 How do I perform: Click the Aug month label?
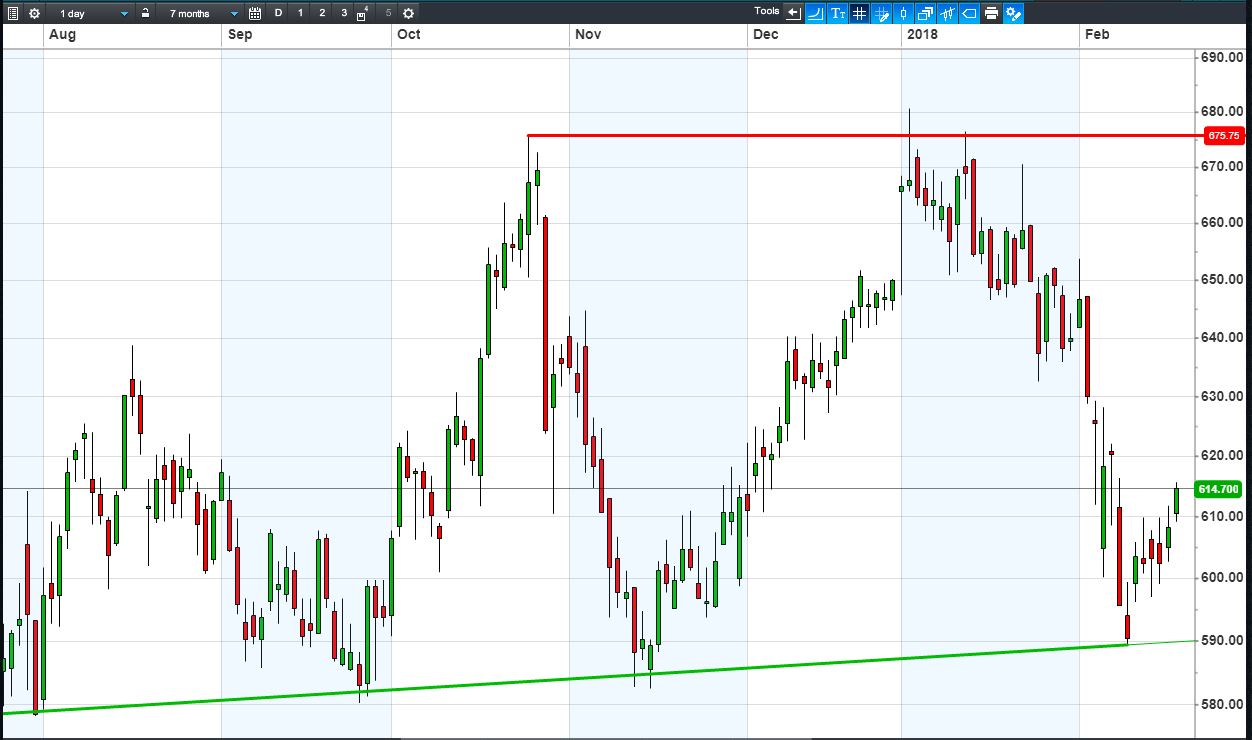(62, 34)
